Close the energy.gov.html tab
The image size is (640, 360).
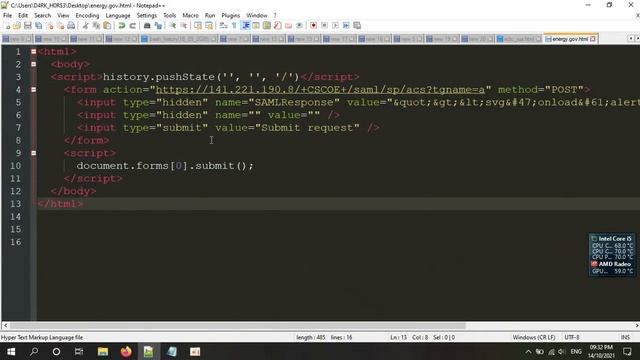(x=593, y=39)
